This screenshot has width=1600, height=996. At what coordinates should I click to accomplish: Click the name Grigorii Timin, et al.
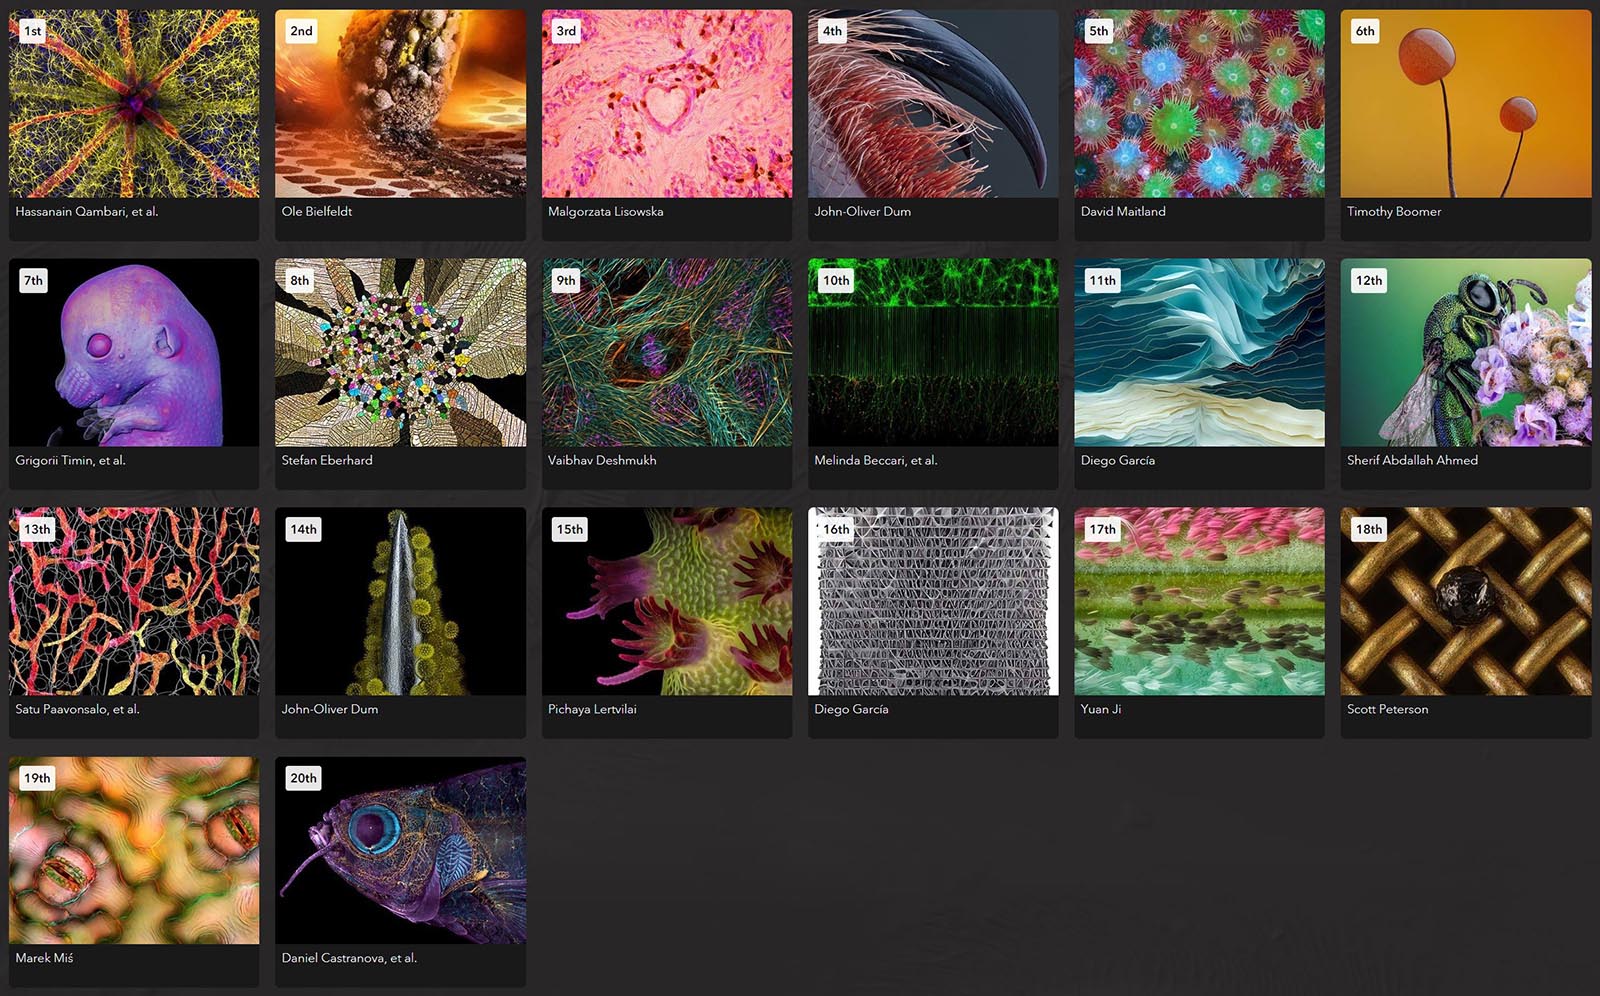(x=70, y=460)
